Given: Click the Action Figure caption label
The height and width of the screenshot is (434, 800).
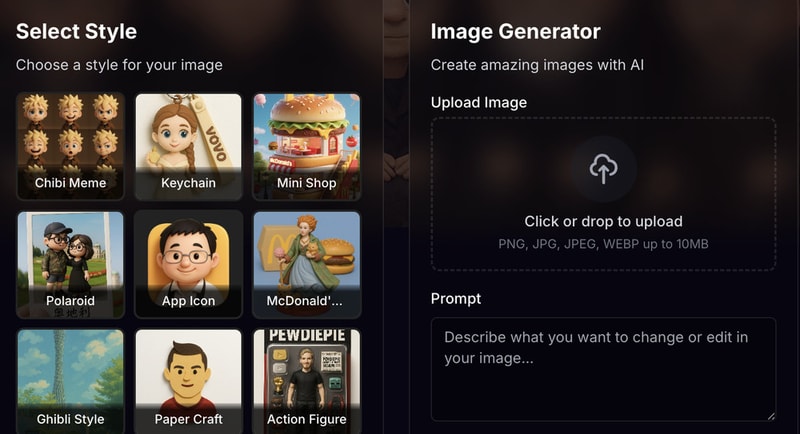Looking at the screenshot, I should (307, 419).
